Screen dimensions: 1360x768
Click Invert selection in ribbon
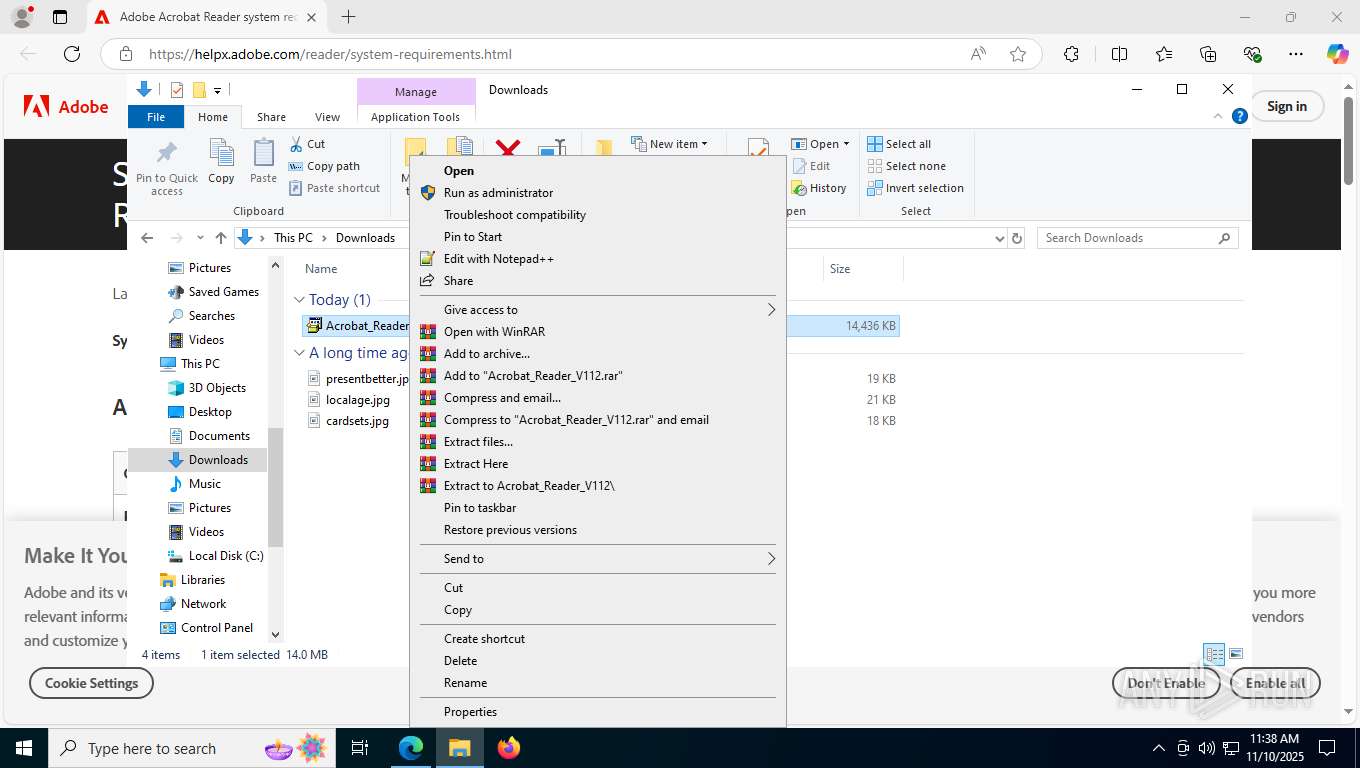point(915,188)
